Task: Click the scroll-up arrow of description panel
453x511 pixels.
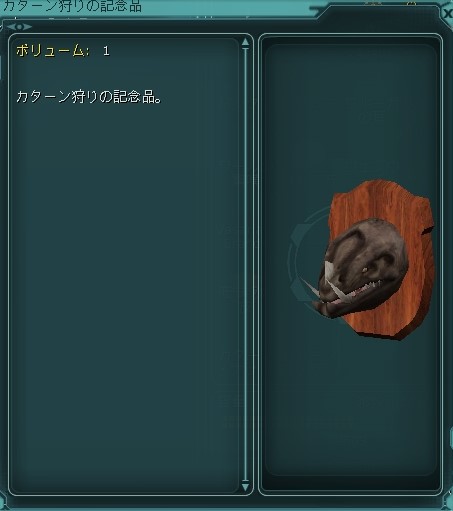Action: 246,42
